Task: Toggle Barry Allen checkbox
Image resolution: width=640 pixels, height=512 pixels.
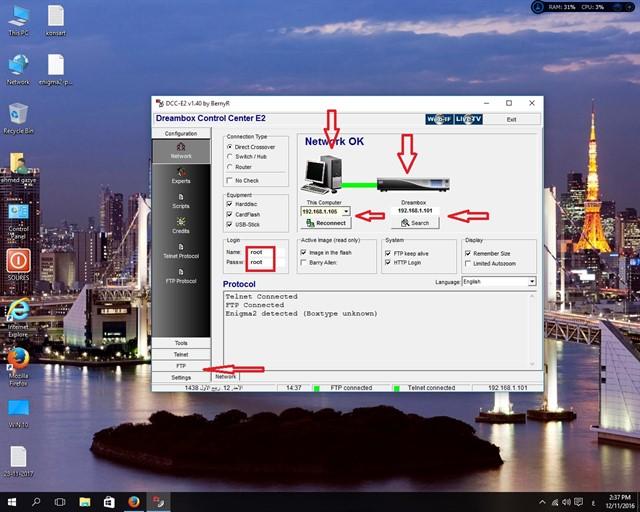Action: (303, 263)
